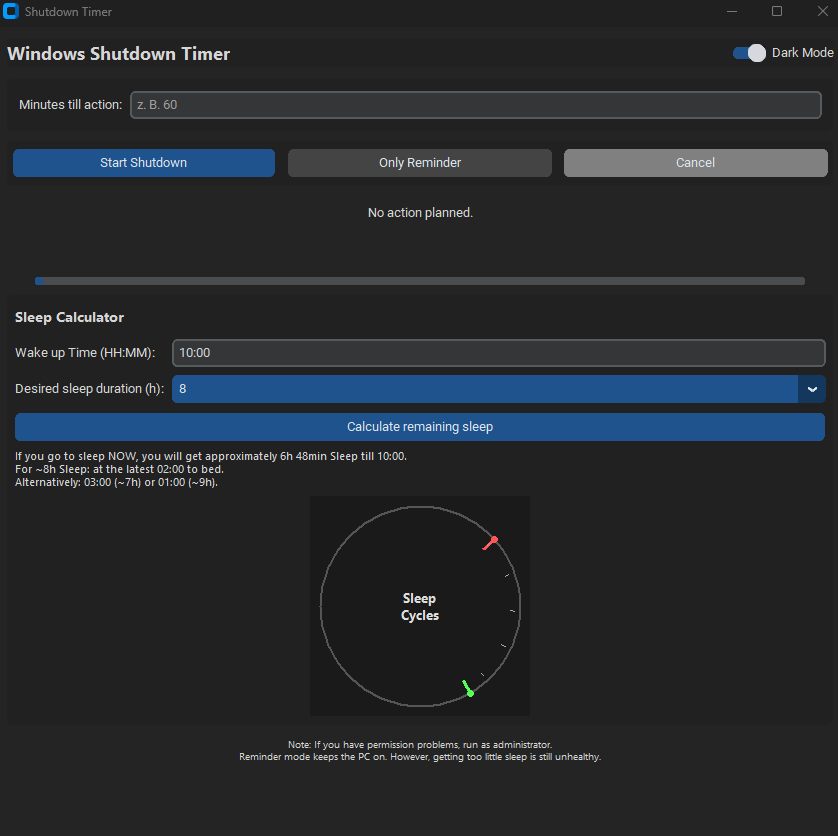Click the Shutdown Timer app icon in title bar

tap(11, 11)
